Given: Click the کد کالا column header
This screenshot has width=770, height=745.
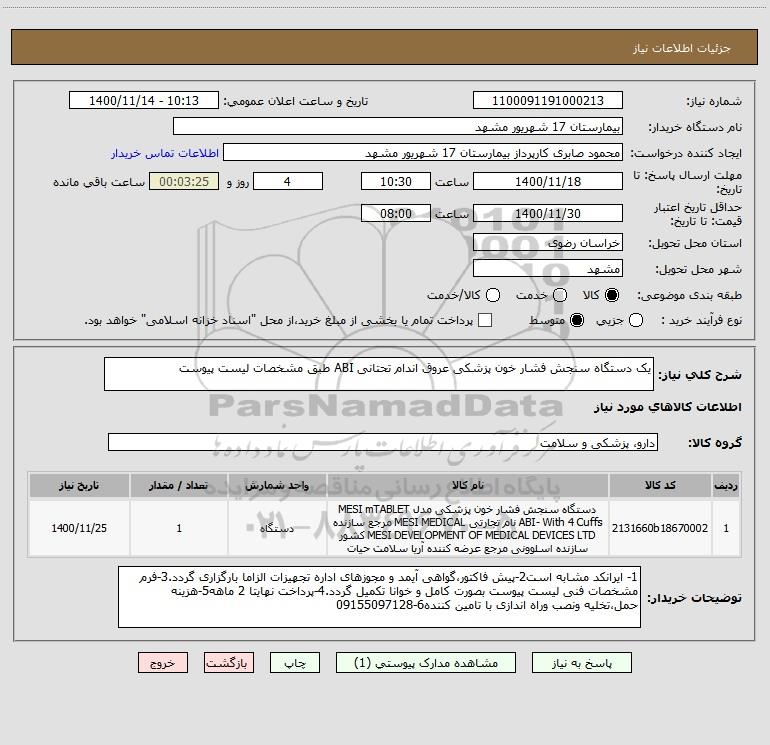Looking at the screenshot, I should coord(660,485).
